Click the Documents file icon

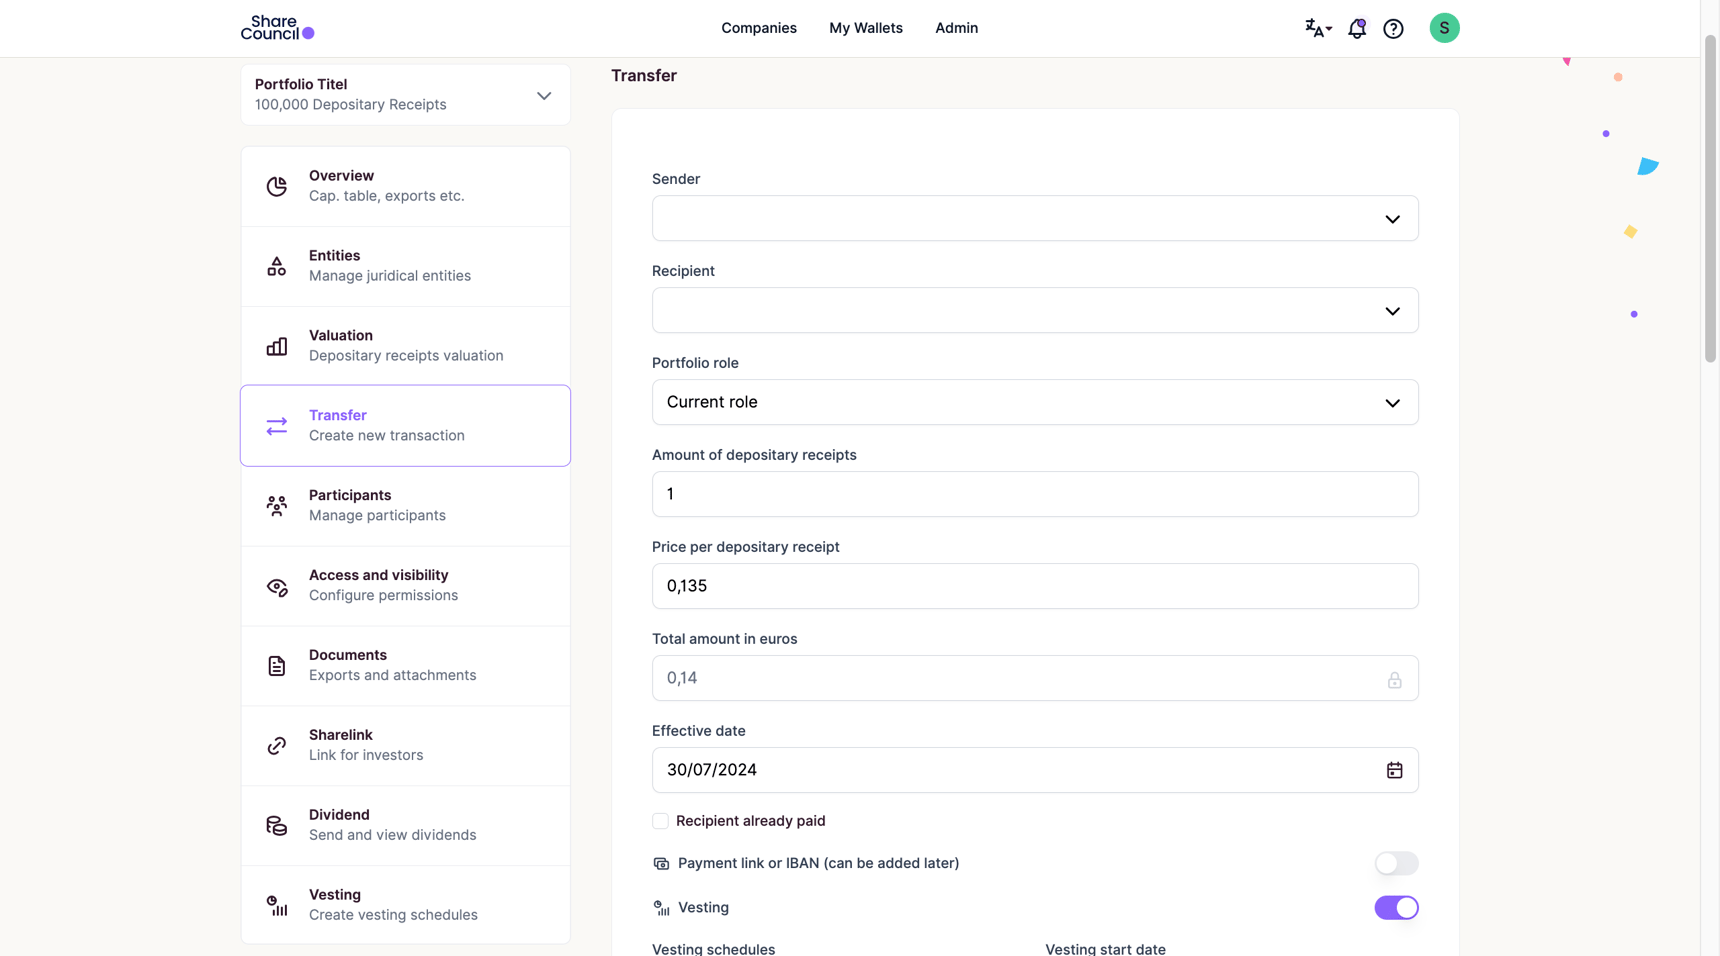coord(277,666)
